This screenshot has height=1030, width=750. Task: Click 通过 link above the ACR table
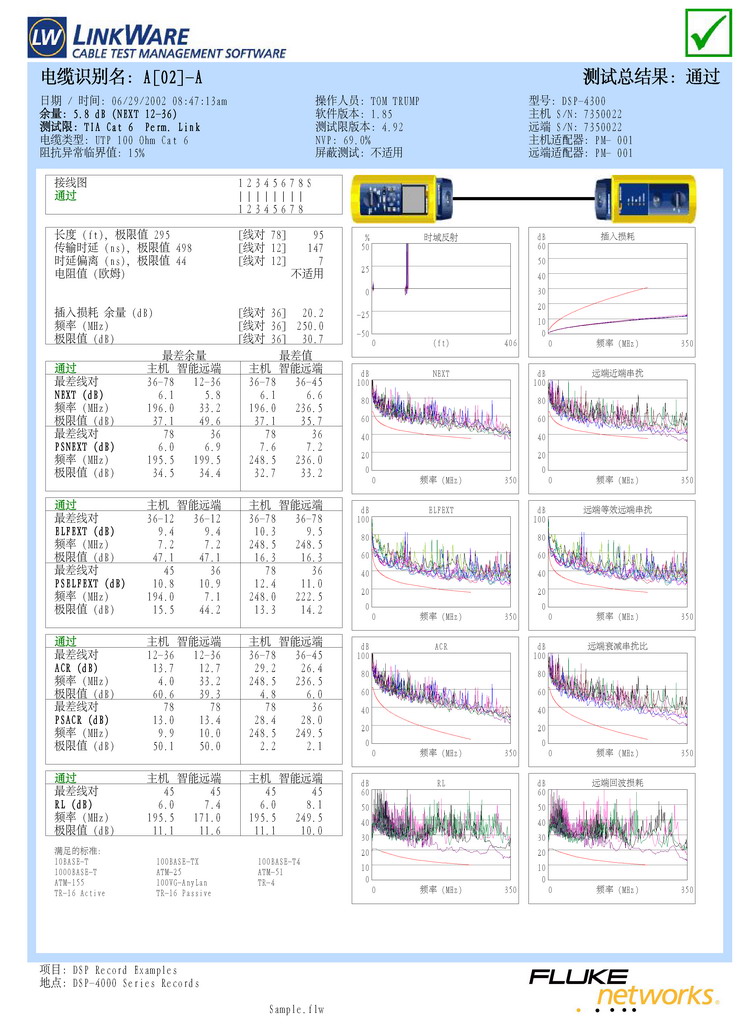(65, 641)
